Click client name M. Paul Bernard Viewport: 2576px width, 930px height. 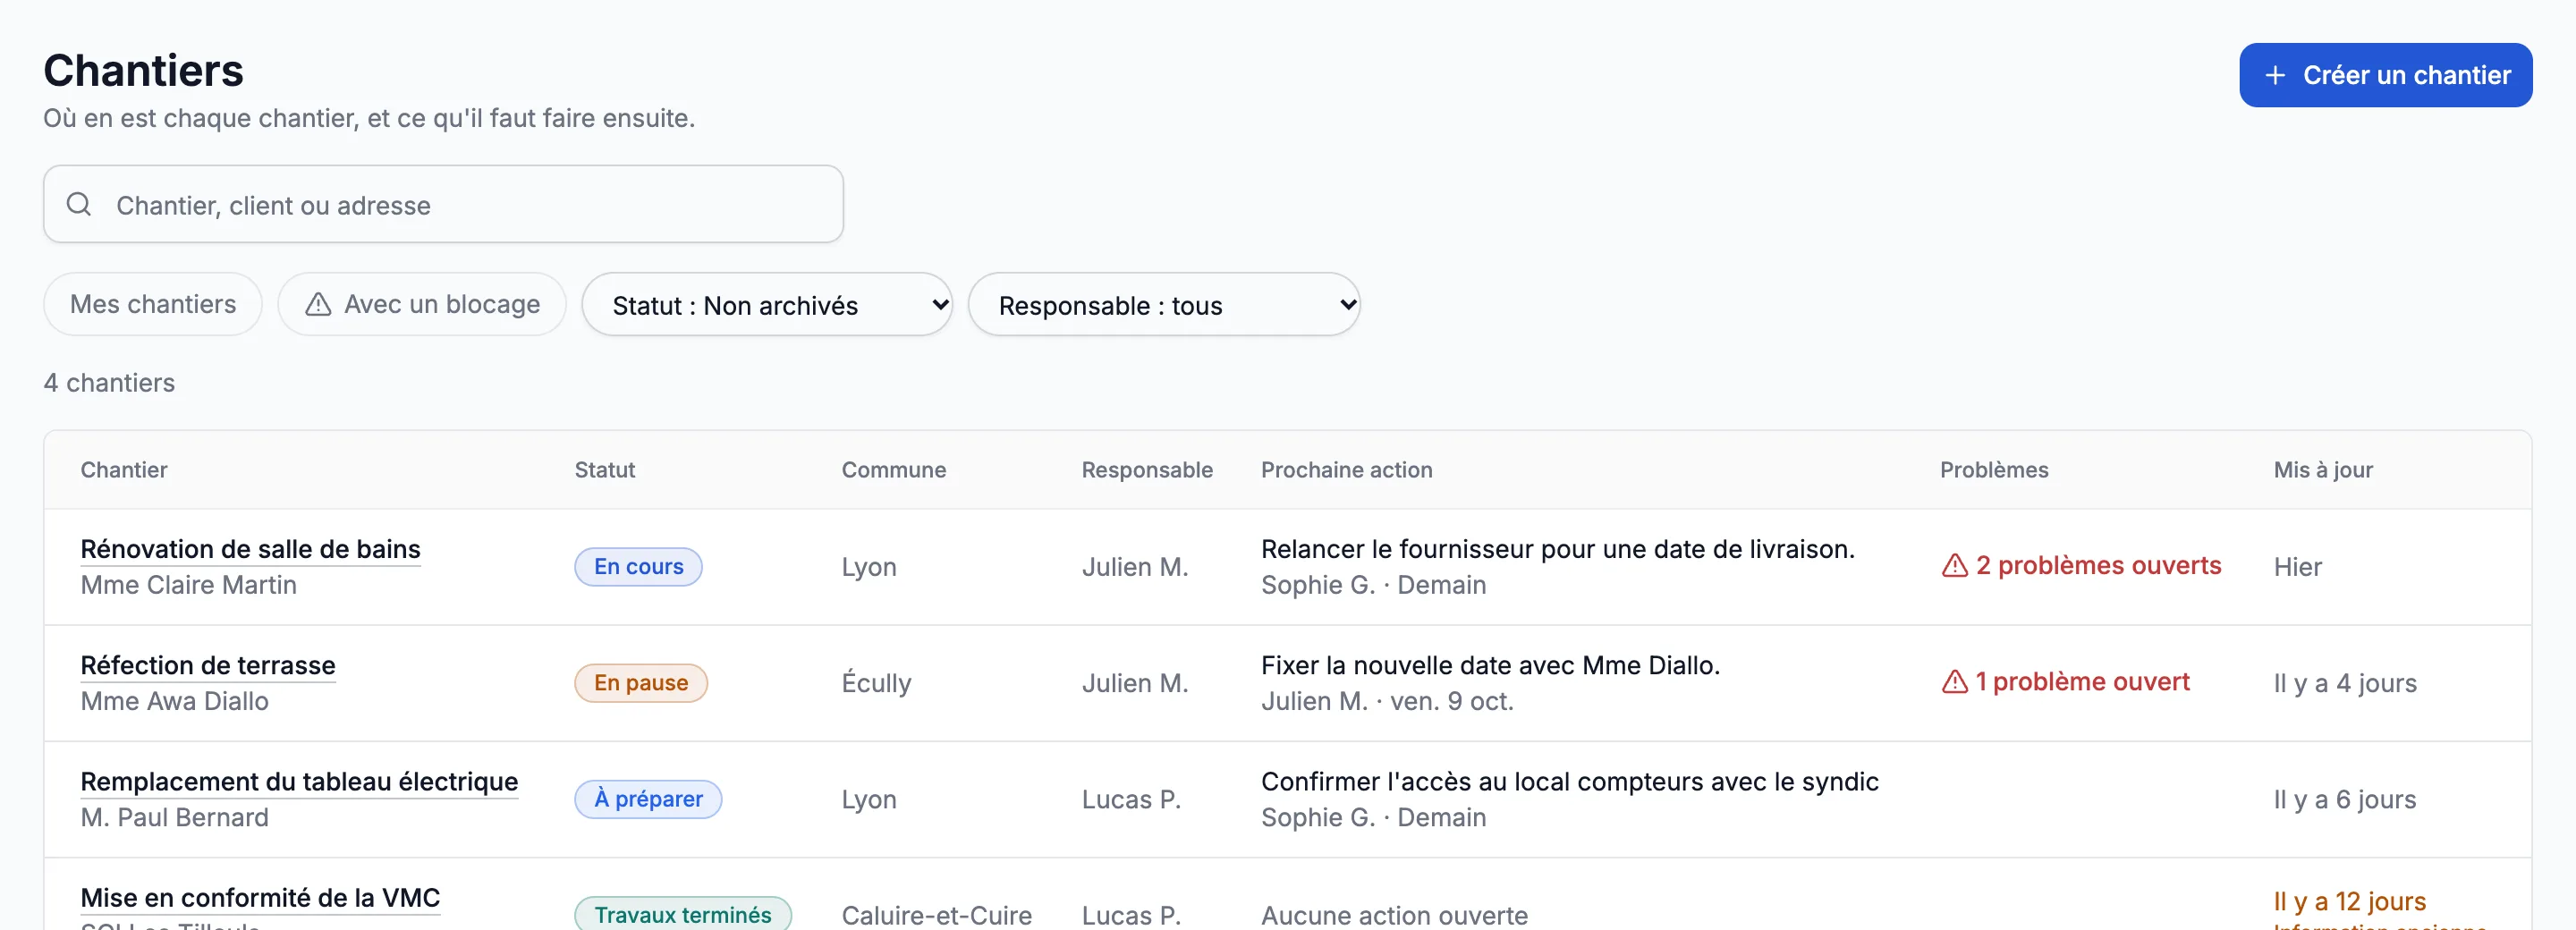[x=175, y=817]
